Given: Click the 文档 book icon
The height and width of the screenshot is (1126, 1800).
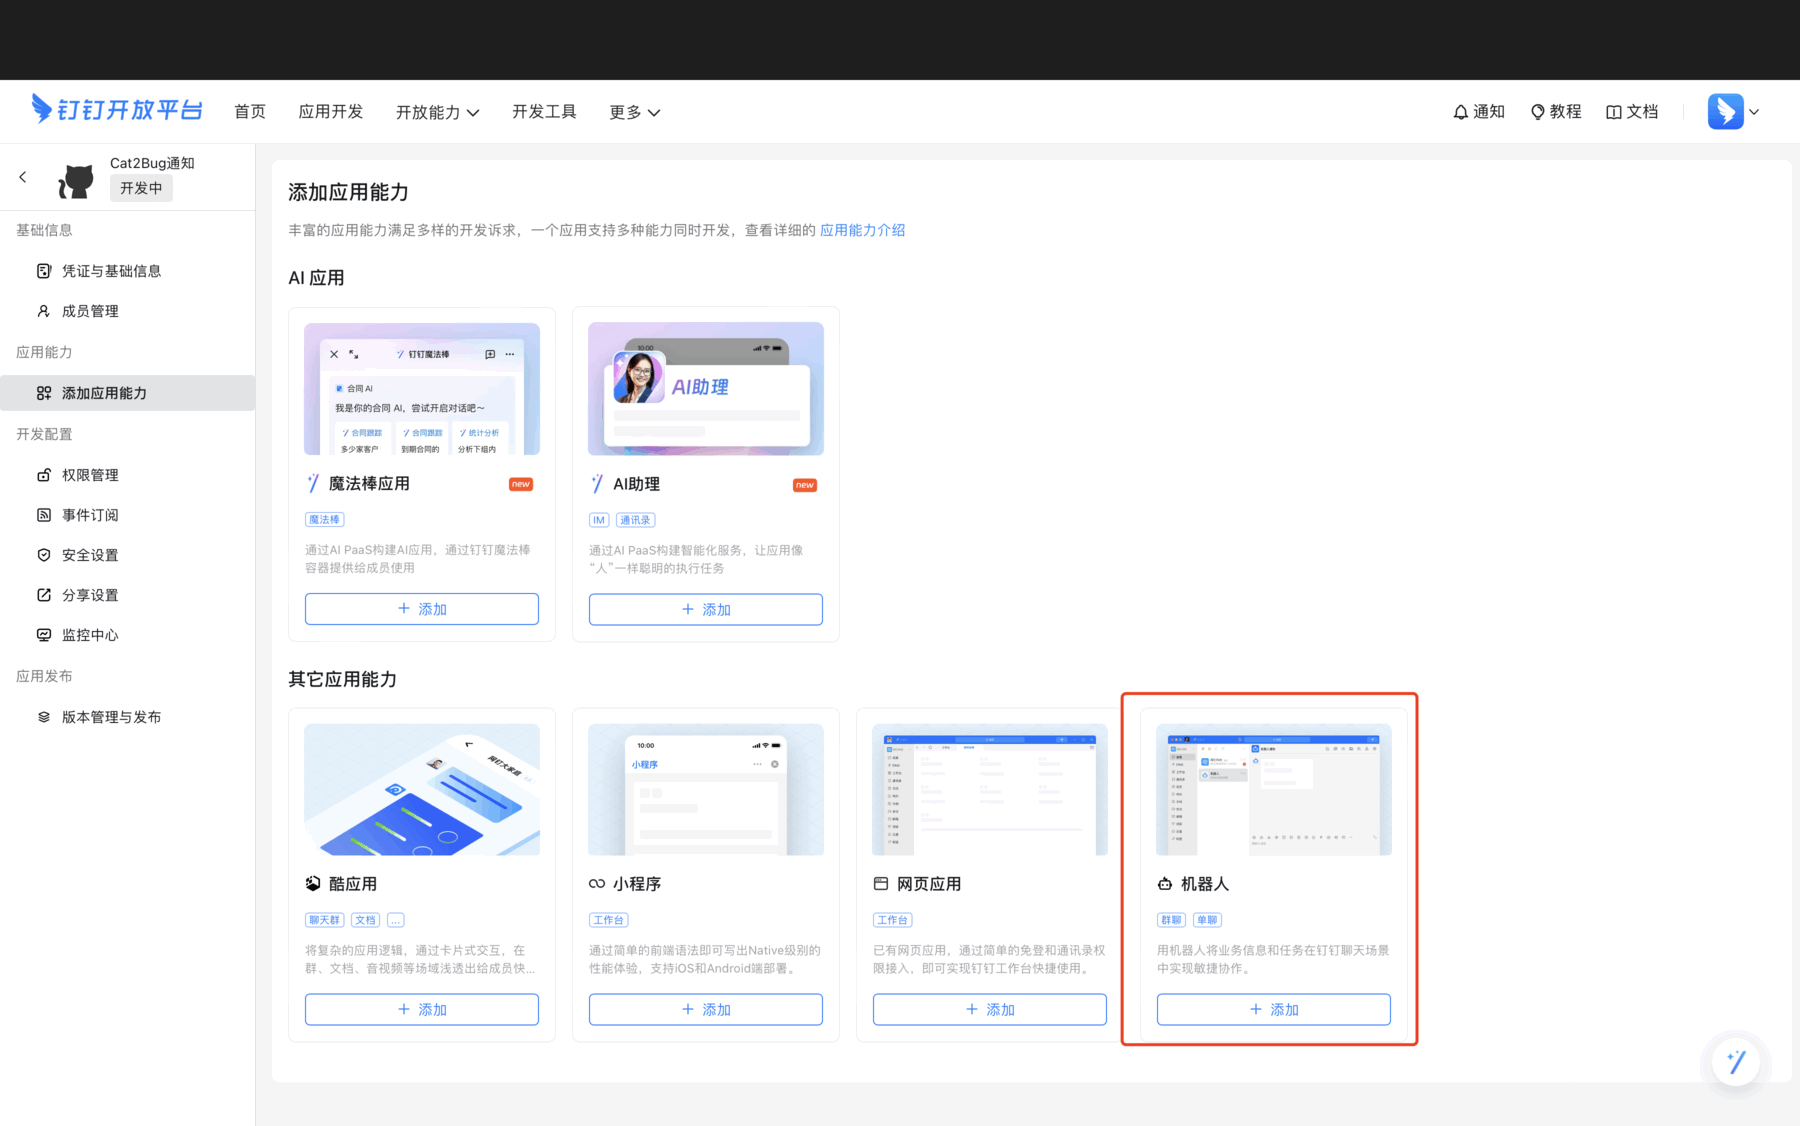Looking at the screenshot, I should click(x=1614, y=112).
